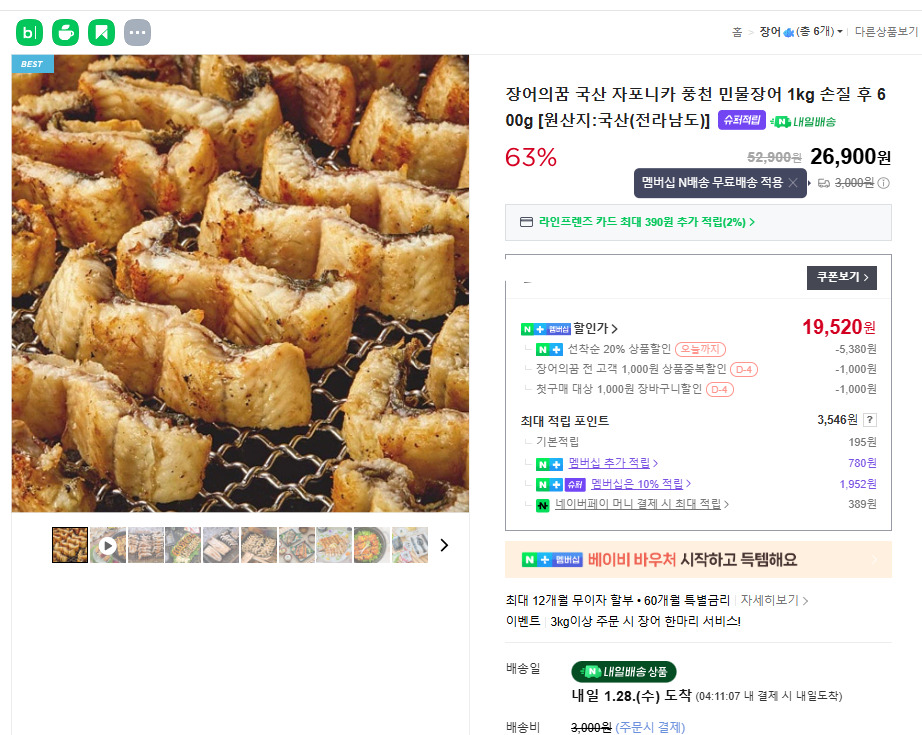Image resolution: width=922 pixels, height=735 pixels.
Task: Click the Naver Blog share icon
Action: (x=30, y=32)
